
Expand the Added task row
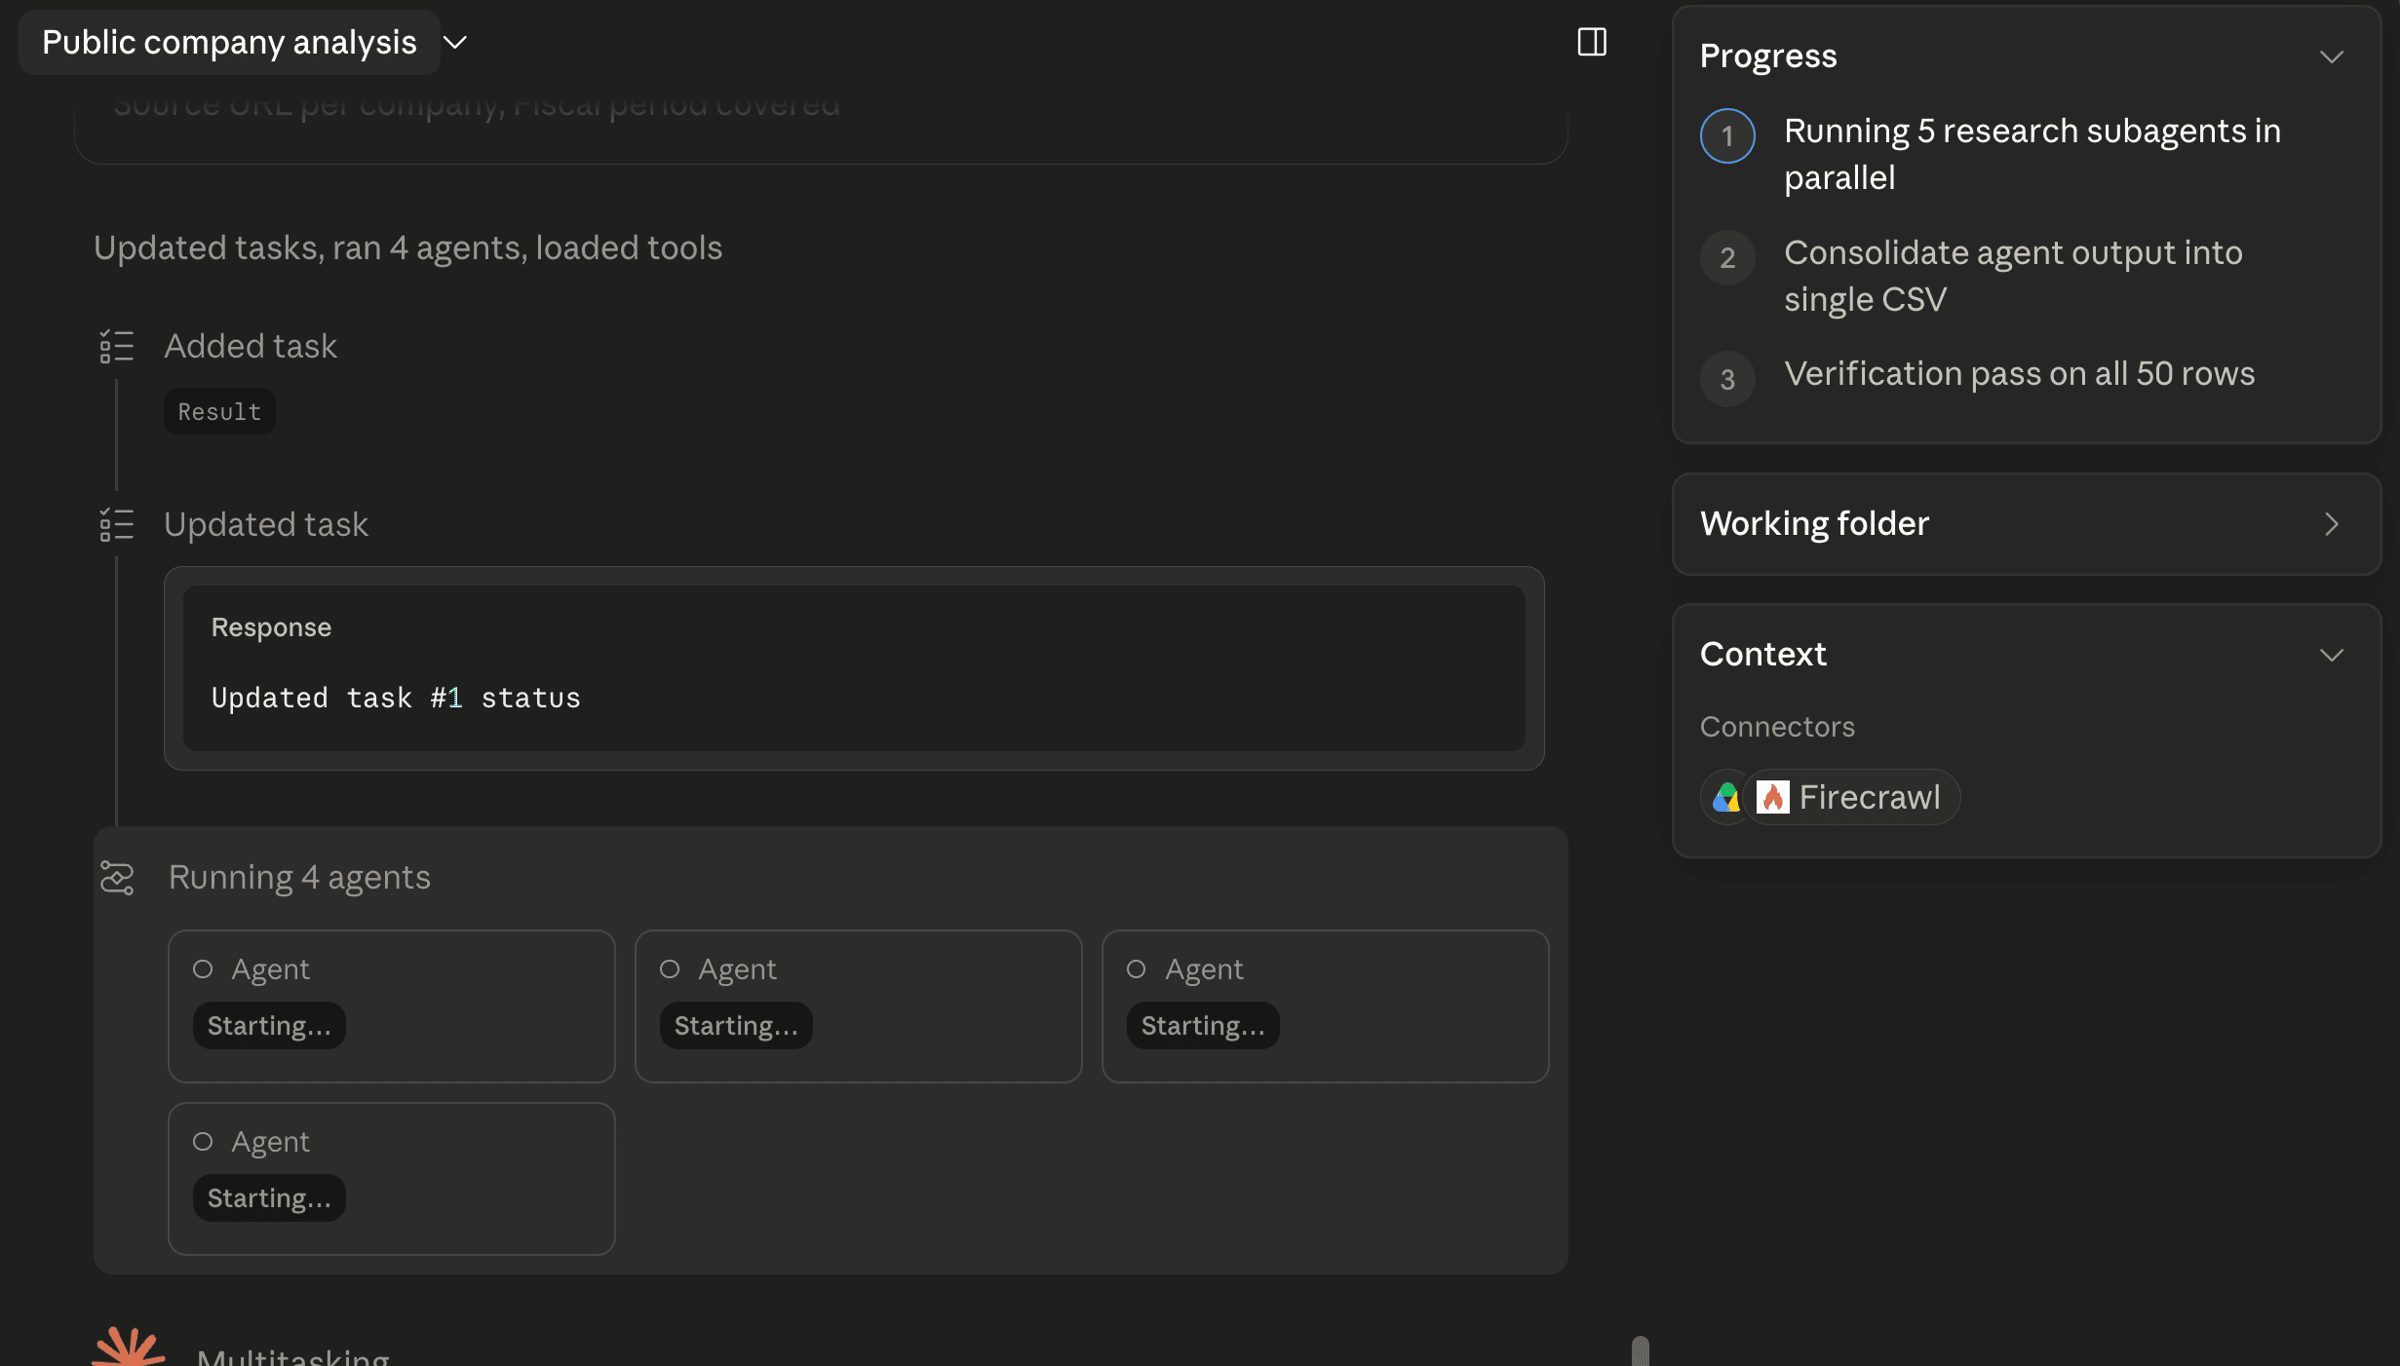tap(250, 346)
